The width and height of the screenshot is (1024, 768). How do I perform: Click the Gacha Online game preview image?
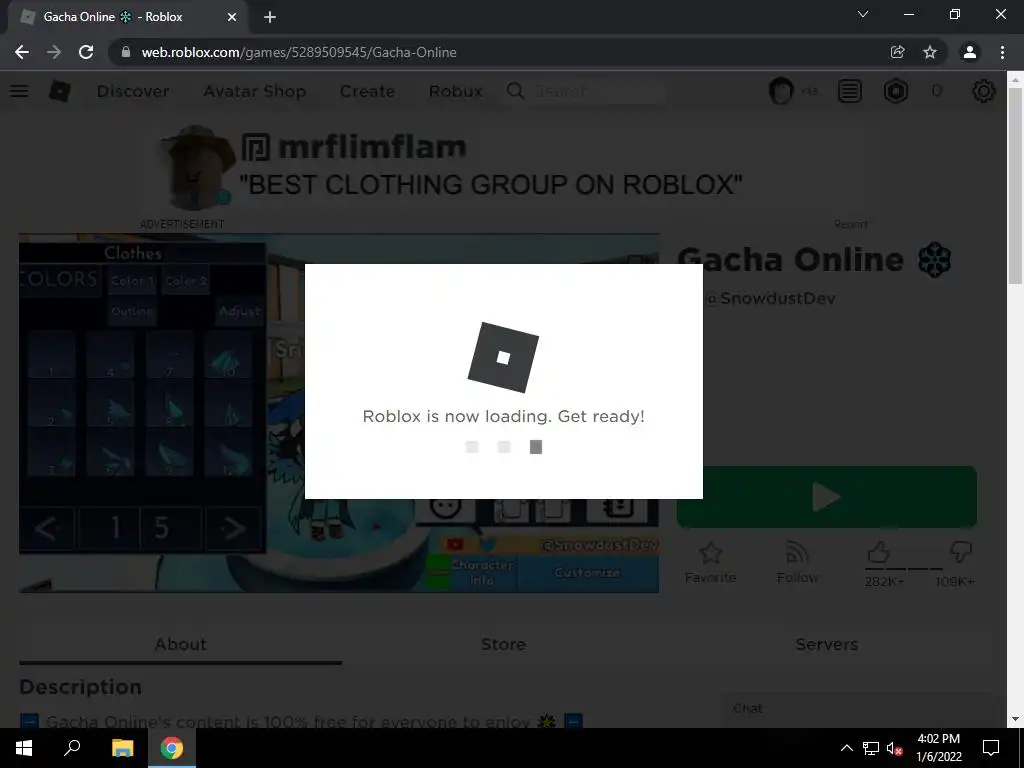pyautogui.click(x=339, y=413)
